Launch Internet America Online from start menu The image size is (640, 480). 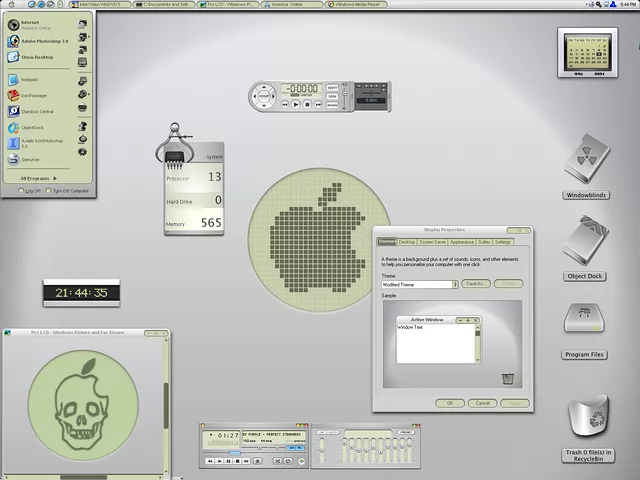pos(29,25)
